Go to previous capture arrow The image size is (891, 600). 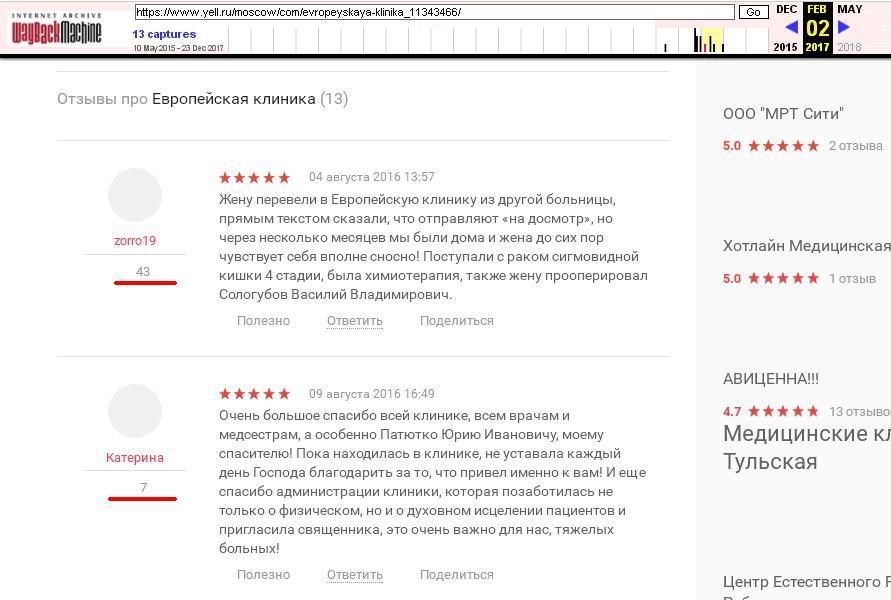point(790,28)
